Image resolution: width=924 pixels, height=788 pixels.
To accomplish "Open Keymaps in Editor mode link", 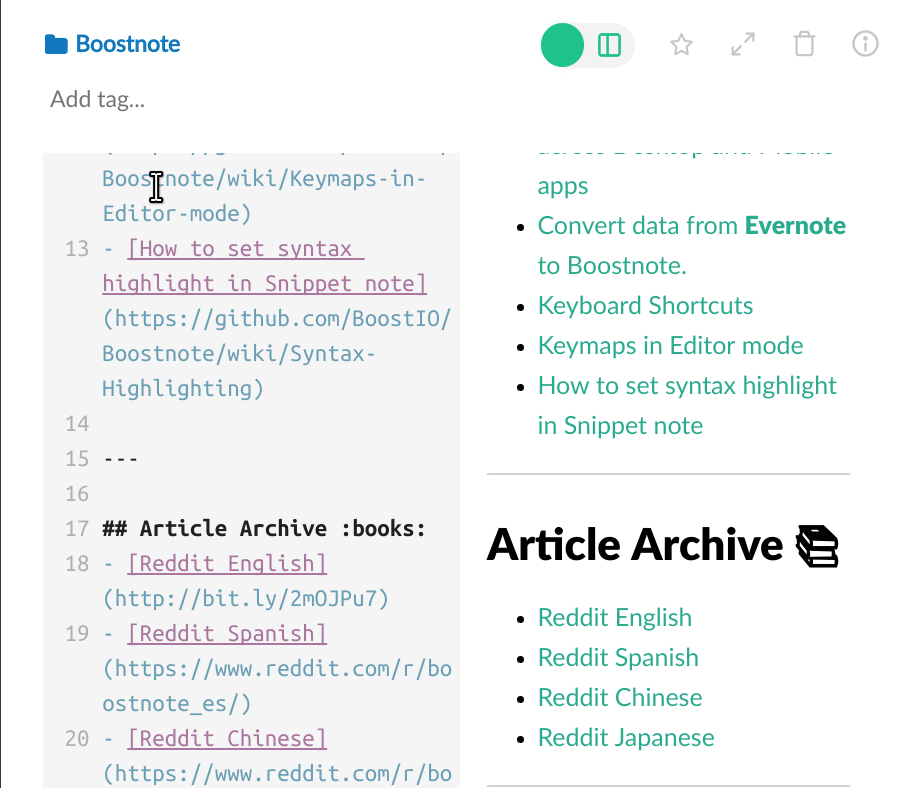I will tap(671, 346).
